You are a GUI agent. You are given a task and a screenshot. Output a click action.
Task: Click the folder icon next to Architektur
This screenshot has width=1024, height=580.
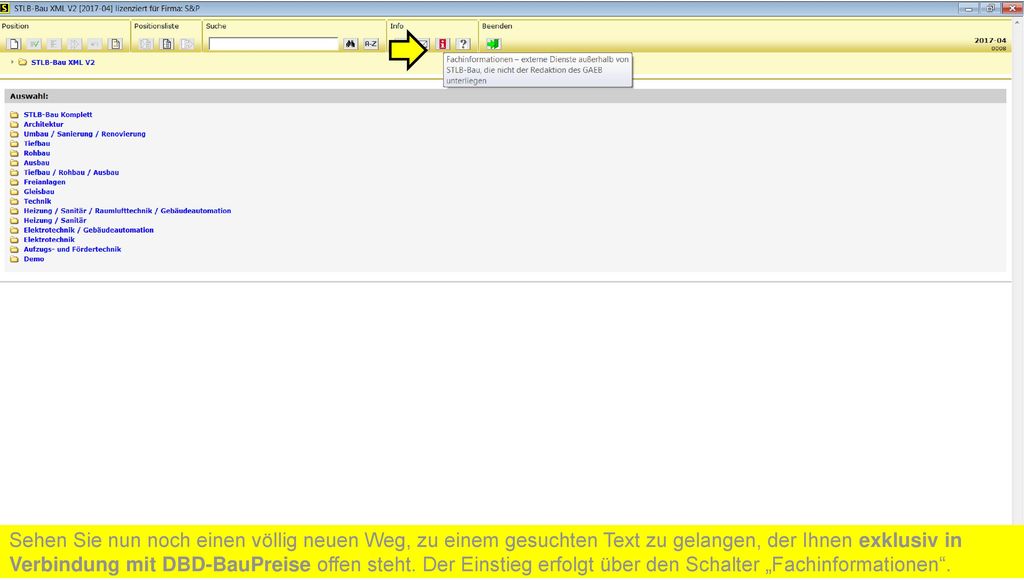point(14,124)
